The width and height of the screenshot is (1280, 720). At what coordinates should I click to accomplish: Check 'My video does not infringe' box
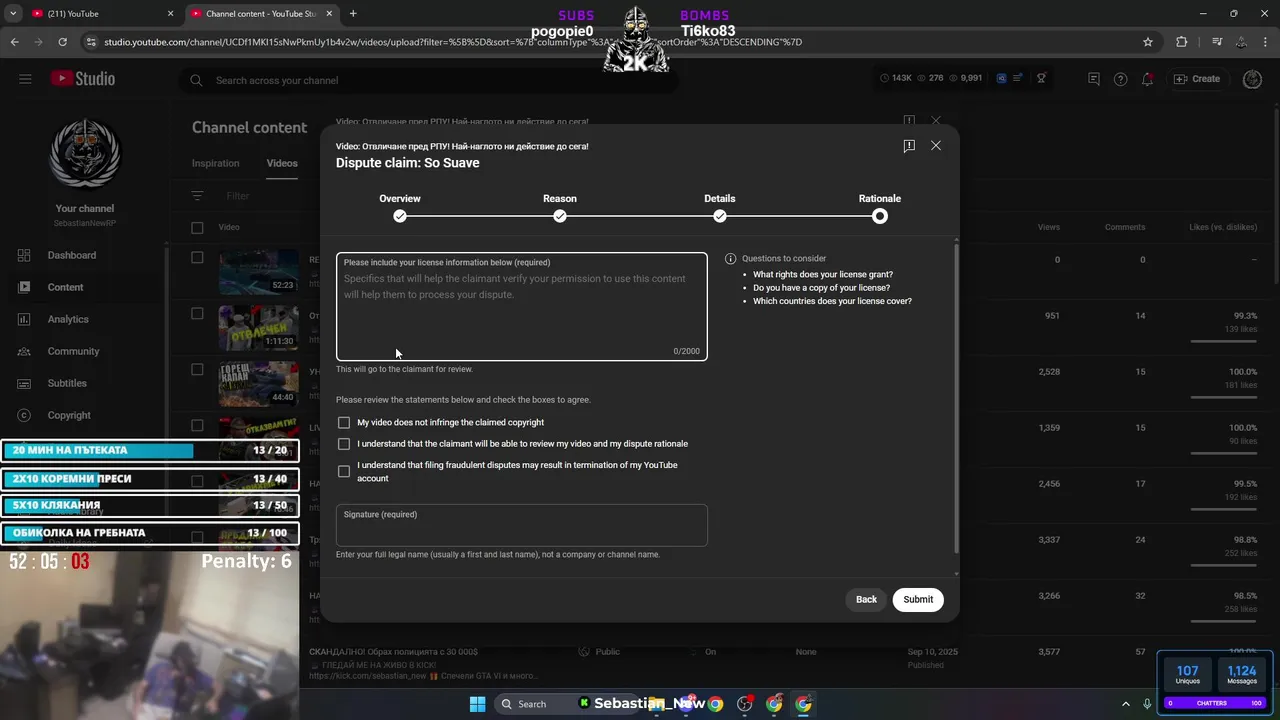pos(344,423)
